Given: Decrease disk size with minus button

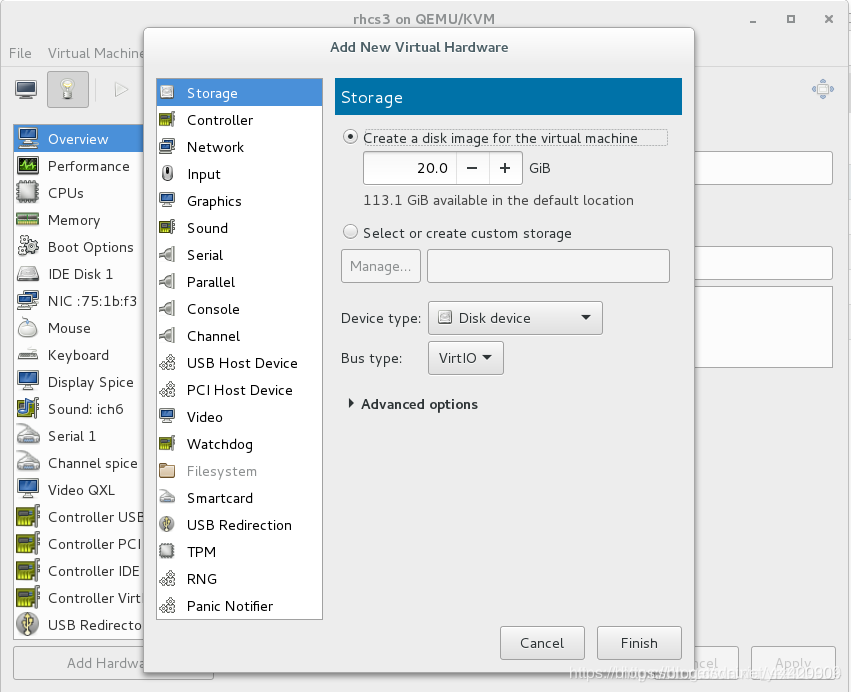Looking at the screenshot, I should point(473,168).
